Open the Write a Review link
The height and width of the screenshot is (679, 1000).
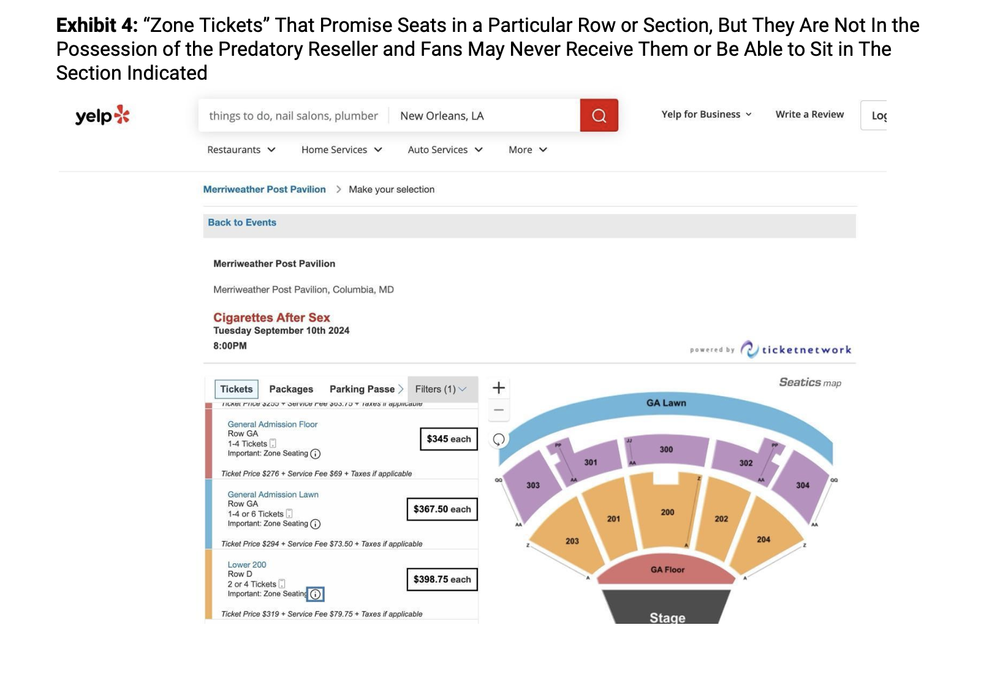pyautogui.click(x=809, y=115)
